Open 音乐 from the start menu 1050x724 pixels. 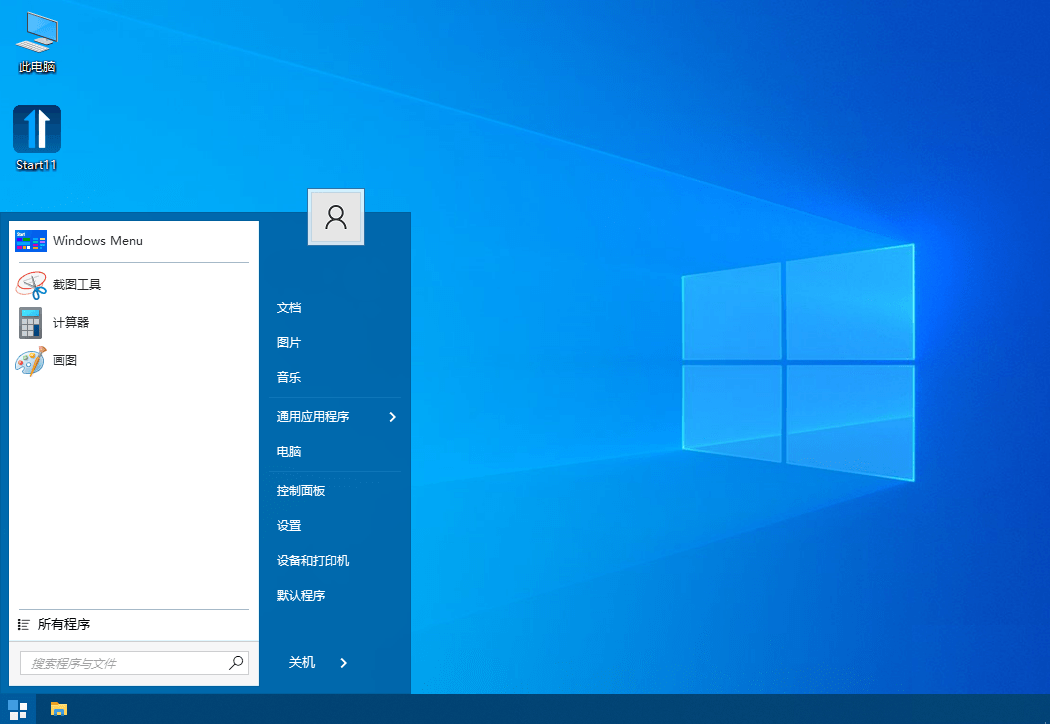[x=289, y=377]
